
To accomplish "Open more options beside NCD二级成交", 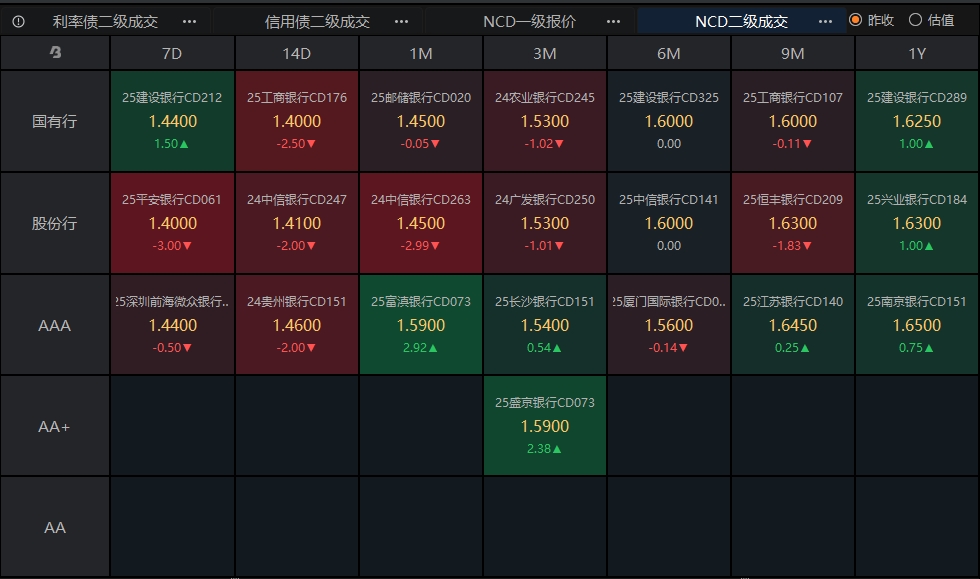I will coord(825,21).
